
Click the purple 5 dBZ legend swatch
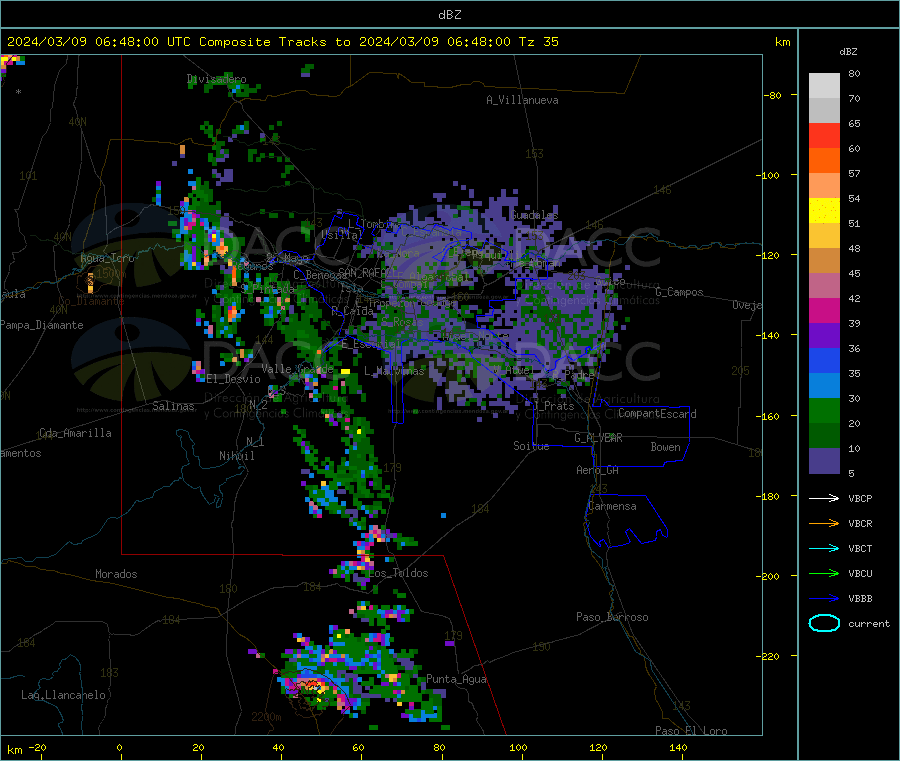(824, 461)
